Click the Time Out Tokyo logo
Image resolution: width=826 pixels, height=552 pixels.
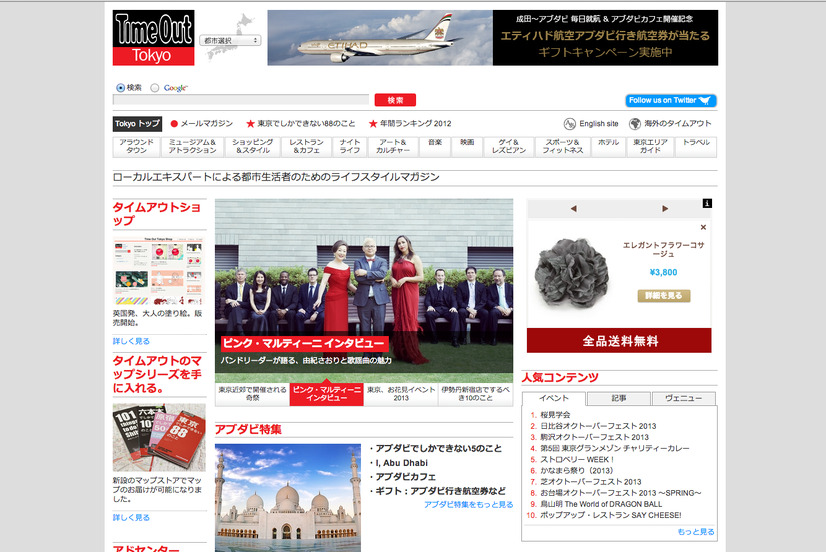click(153, 38)
